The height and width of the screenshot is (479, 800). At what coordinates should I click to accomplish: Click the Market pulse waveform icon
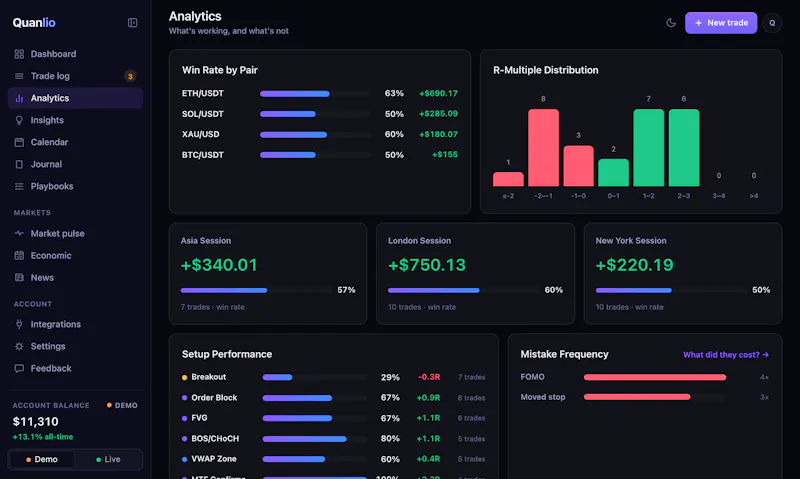click(x=19, y=233)
